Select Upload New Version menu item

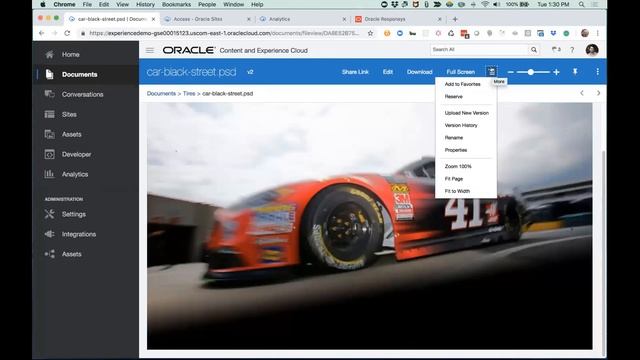[x=467, y=113]
